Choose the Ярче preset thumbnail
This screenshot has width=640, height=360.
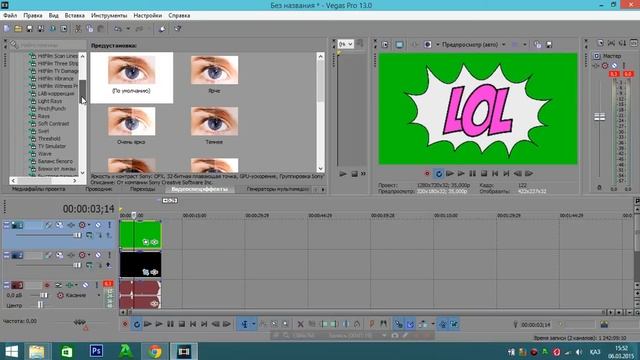(x=214, y=70)
